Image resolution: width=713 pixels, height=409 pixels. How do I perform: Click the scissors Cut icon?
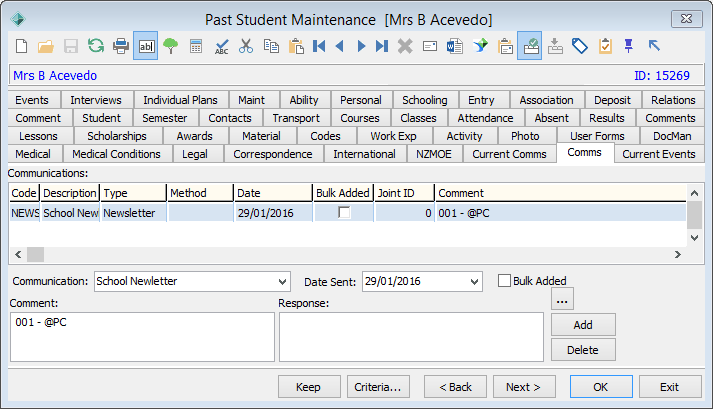point(246,46)
